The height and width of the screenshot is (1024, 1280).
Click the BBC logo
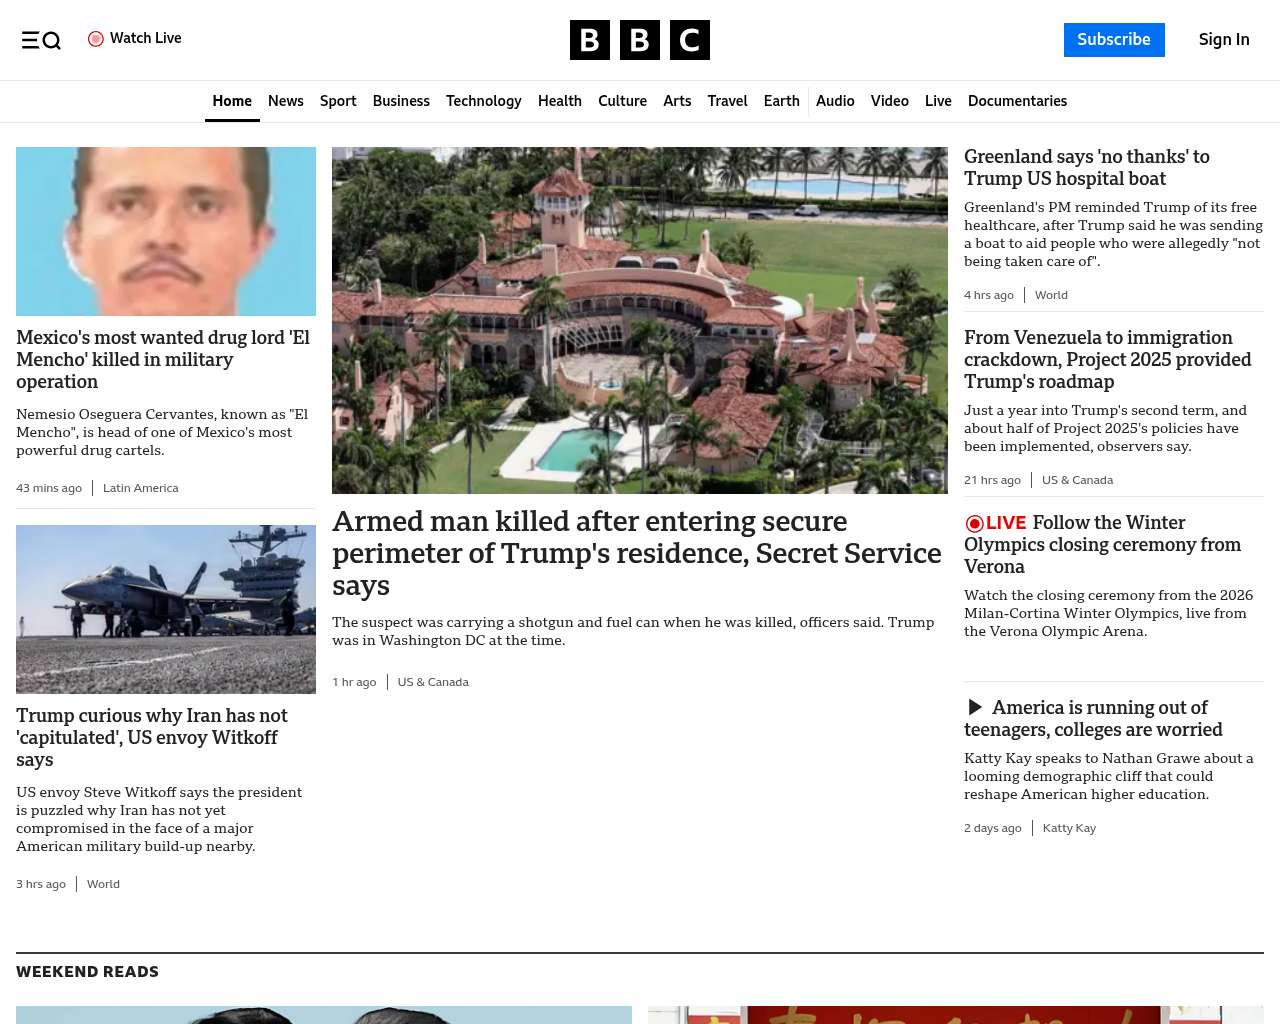click(x=639, y=40)
